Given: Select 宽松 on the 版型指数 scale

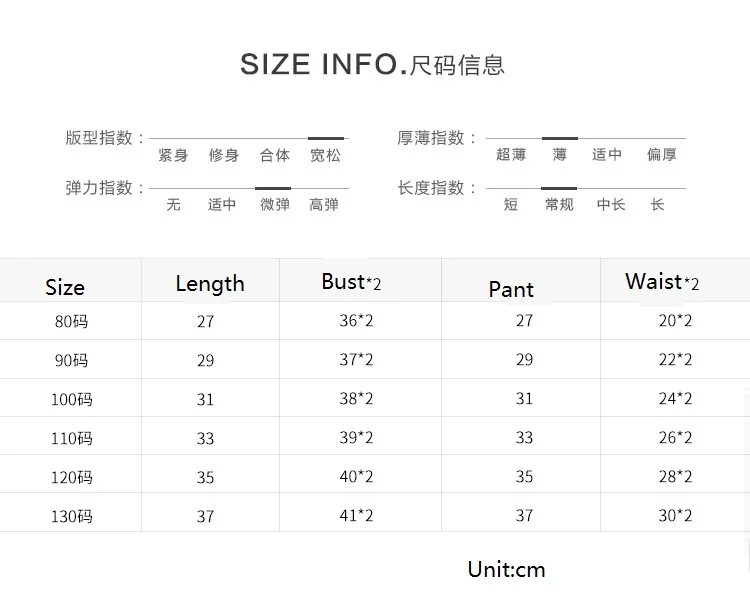Looking at the screenshot, I should (325, 155).
